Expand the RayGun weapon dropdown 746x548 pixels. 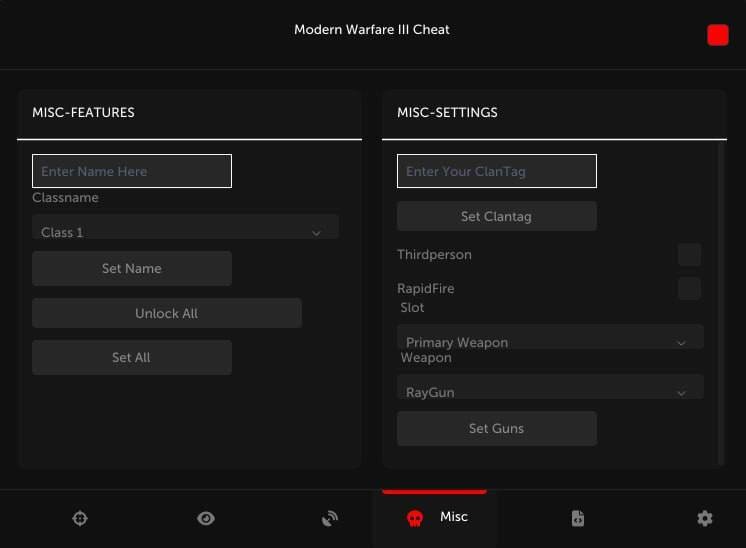coord(550,387)
